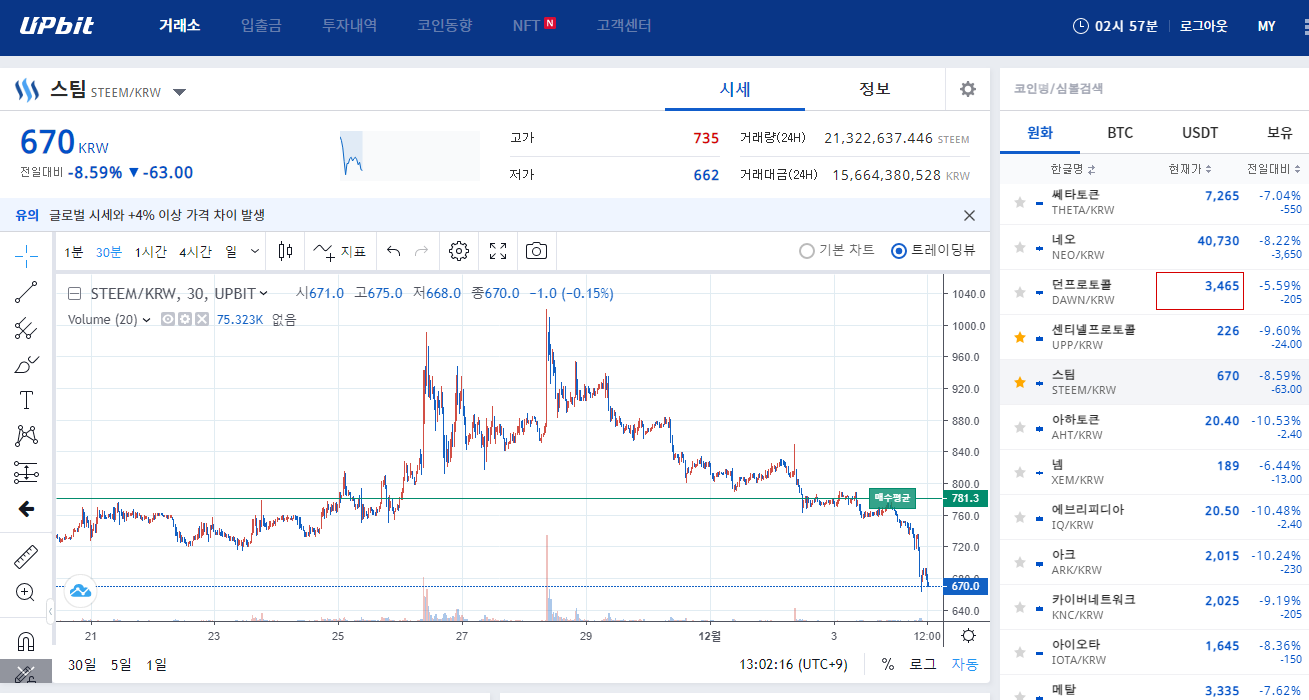Open the MY account link
This screenshot has height=700, width=1309.
pos(1266,26)
